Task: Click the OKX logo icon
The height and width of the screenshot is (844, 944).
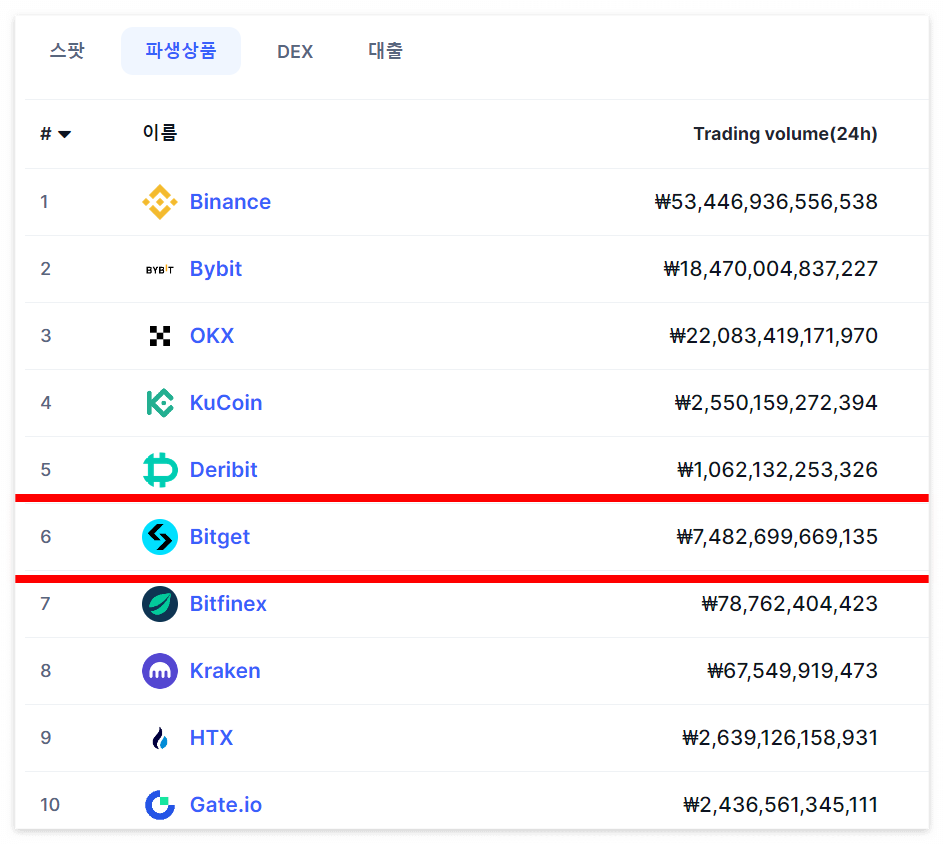Action: pos(160,336)
